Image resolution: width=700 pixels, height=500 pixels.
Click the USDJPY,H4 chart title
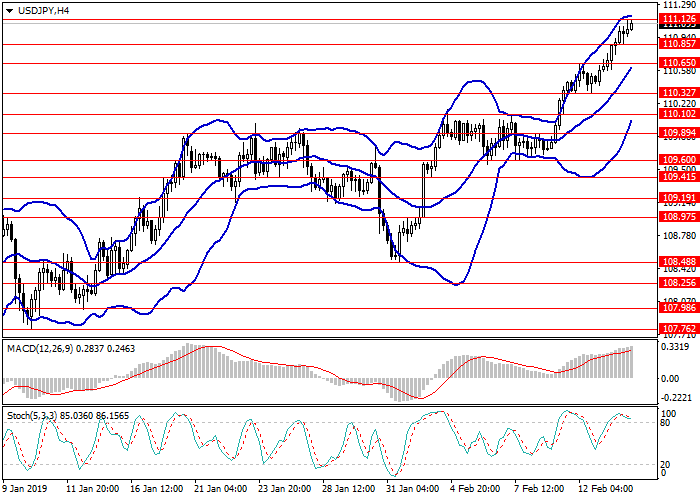[x=40, y=9]
